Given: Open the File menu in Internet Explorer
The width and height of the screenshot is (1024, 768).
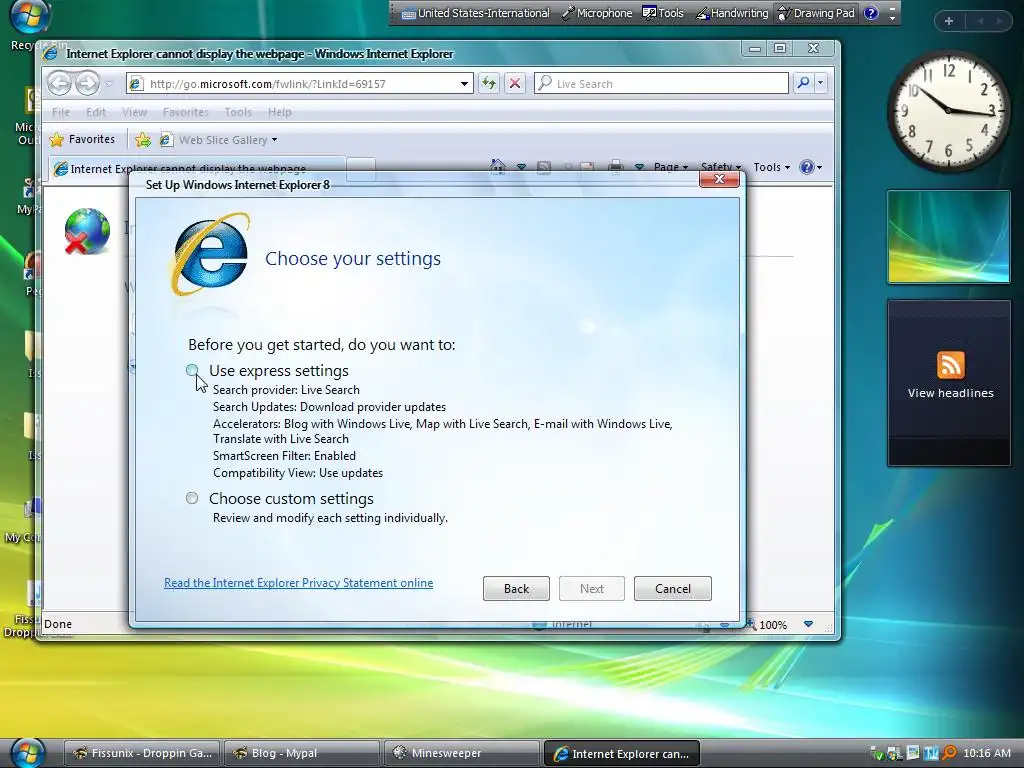Looking at the screenshot, I should pyautogui.click(x=61, y=112).
